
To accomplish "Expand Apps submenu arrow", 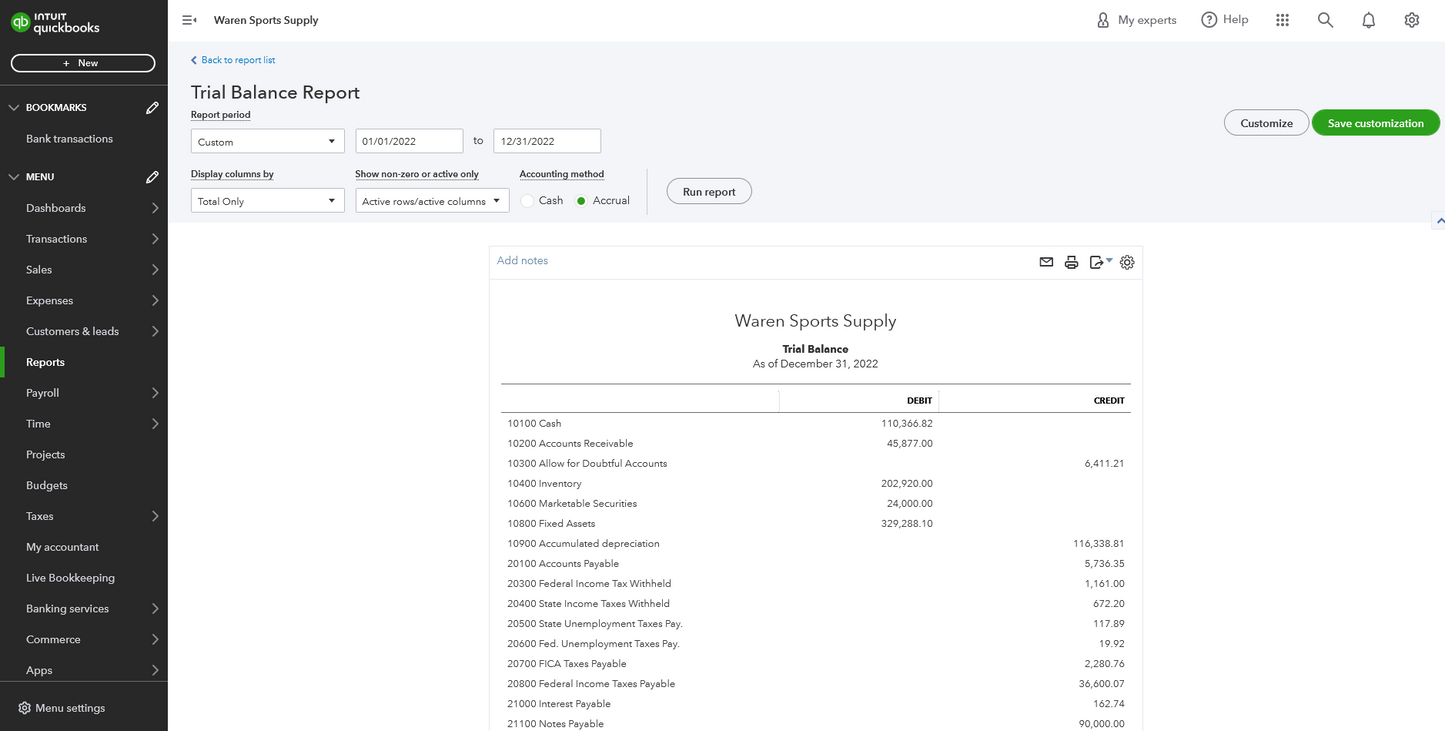I will (155, 670).
